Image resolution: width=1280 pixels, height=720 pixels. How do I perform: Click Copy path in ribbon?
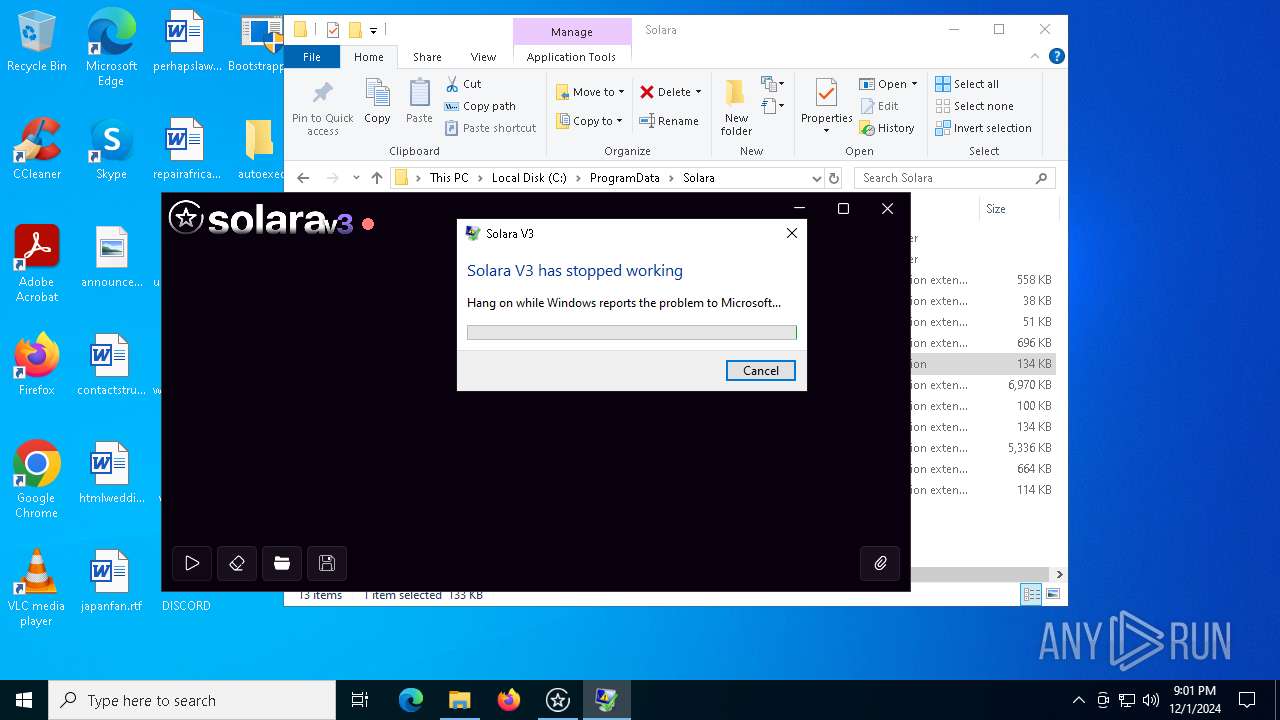480,106
